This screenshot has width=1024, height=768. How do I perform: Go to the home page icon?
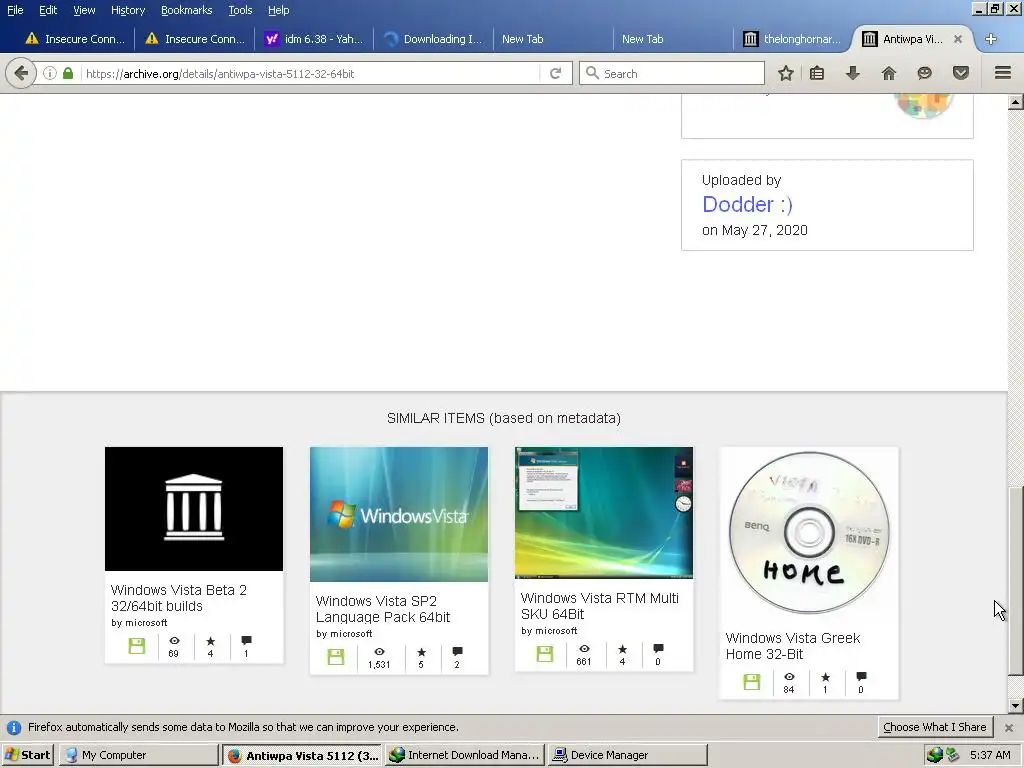pos(888,73)
